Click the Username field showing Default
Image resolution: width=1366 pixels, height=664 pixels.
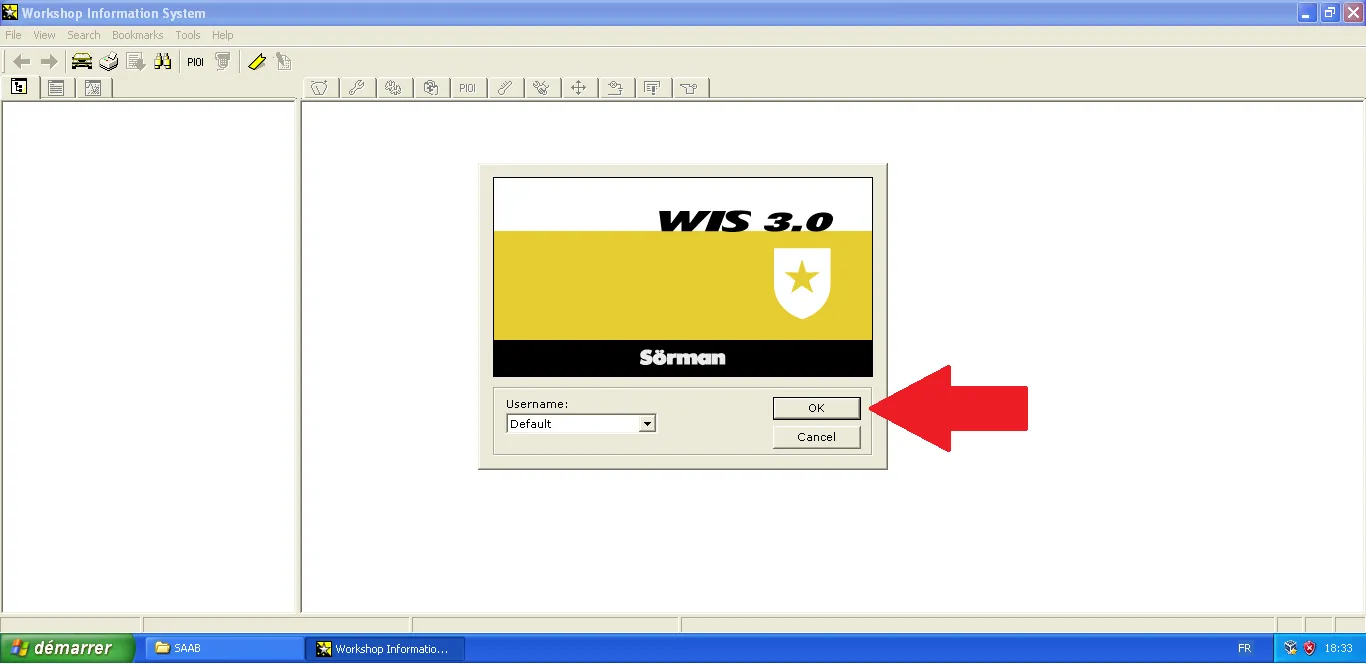[x=573, y=424]
